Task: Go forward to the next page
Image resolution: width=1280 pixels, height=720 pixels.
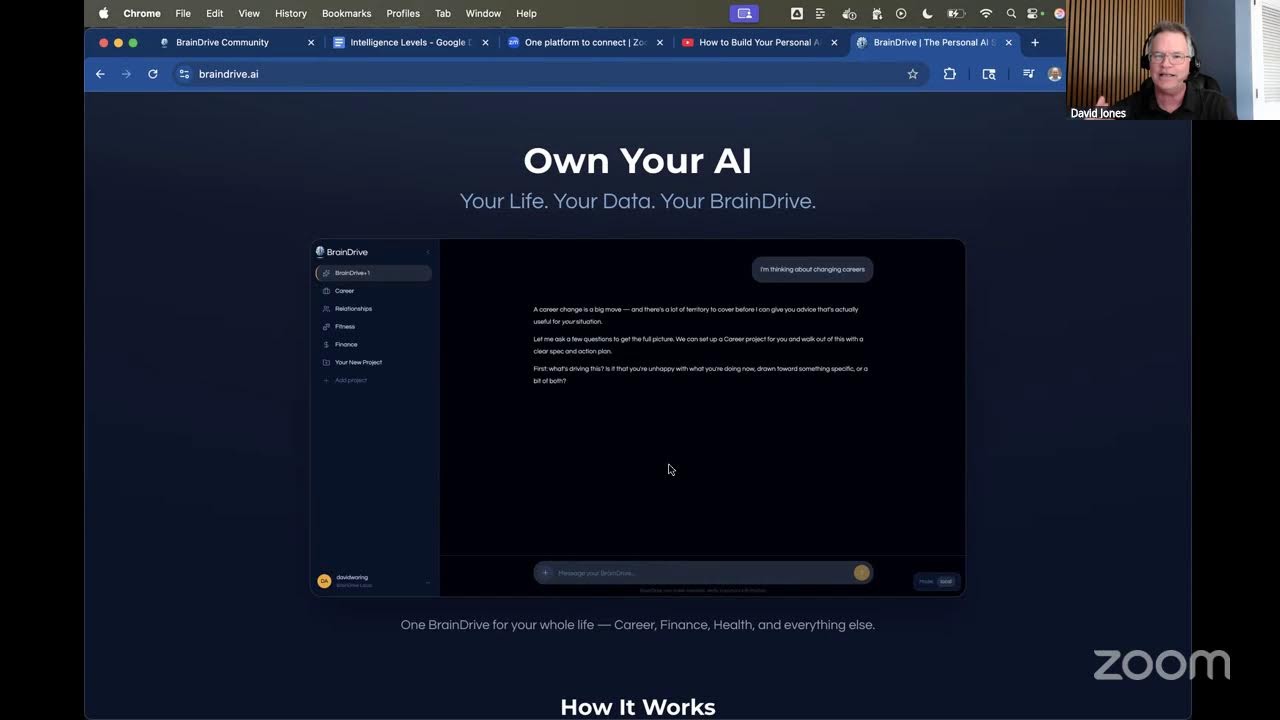Action: pos(126,74)
